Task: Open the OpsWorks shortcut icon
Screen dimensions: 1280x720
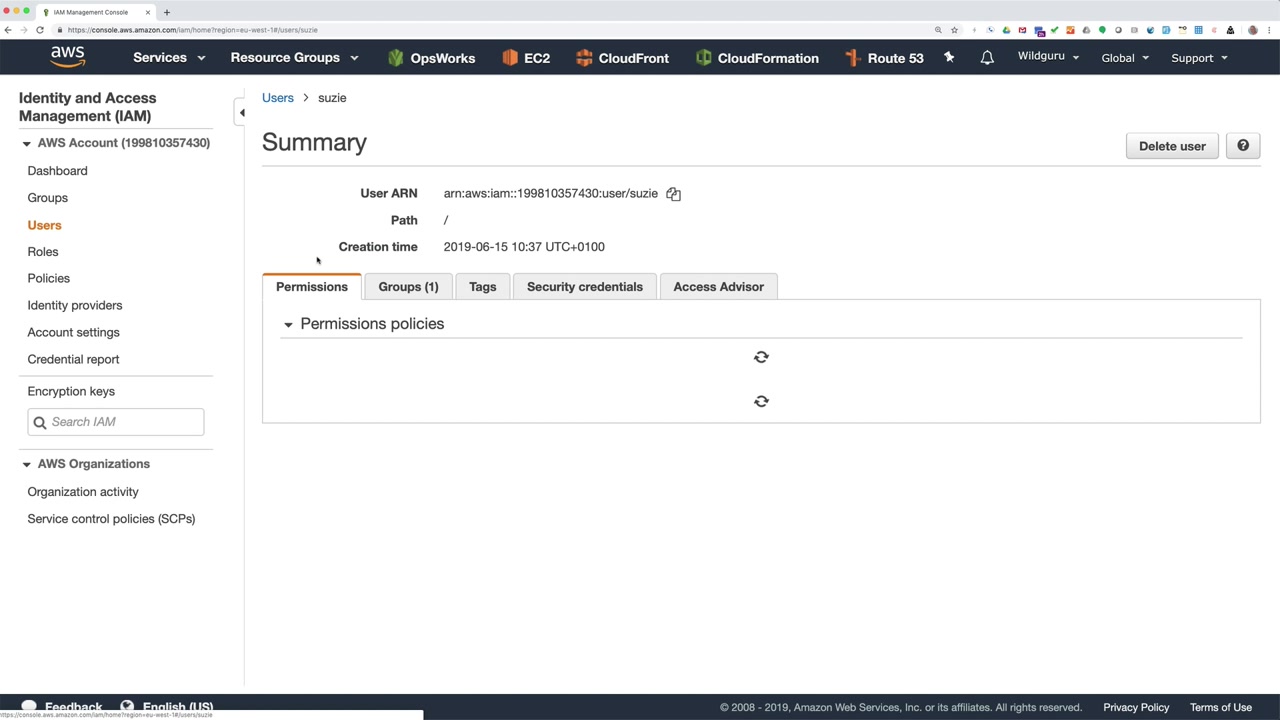Action: [396, 58]
